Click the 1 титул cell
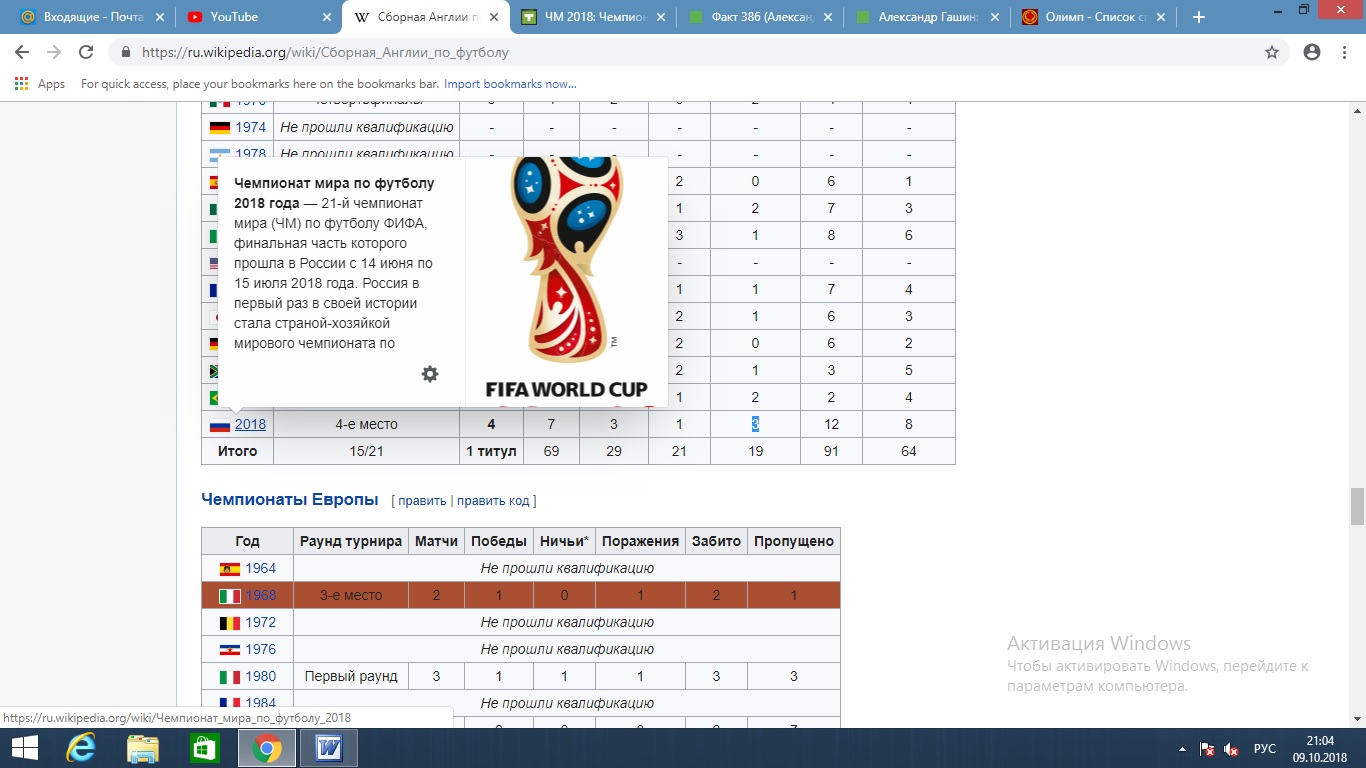 (x=491, y=451)
